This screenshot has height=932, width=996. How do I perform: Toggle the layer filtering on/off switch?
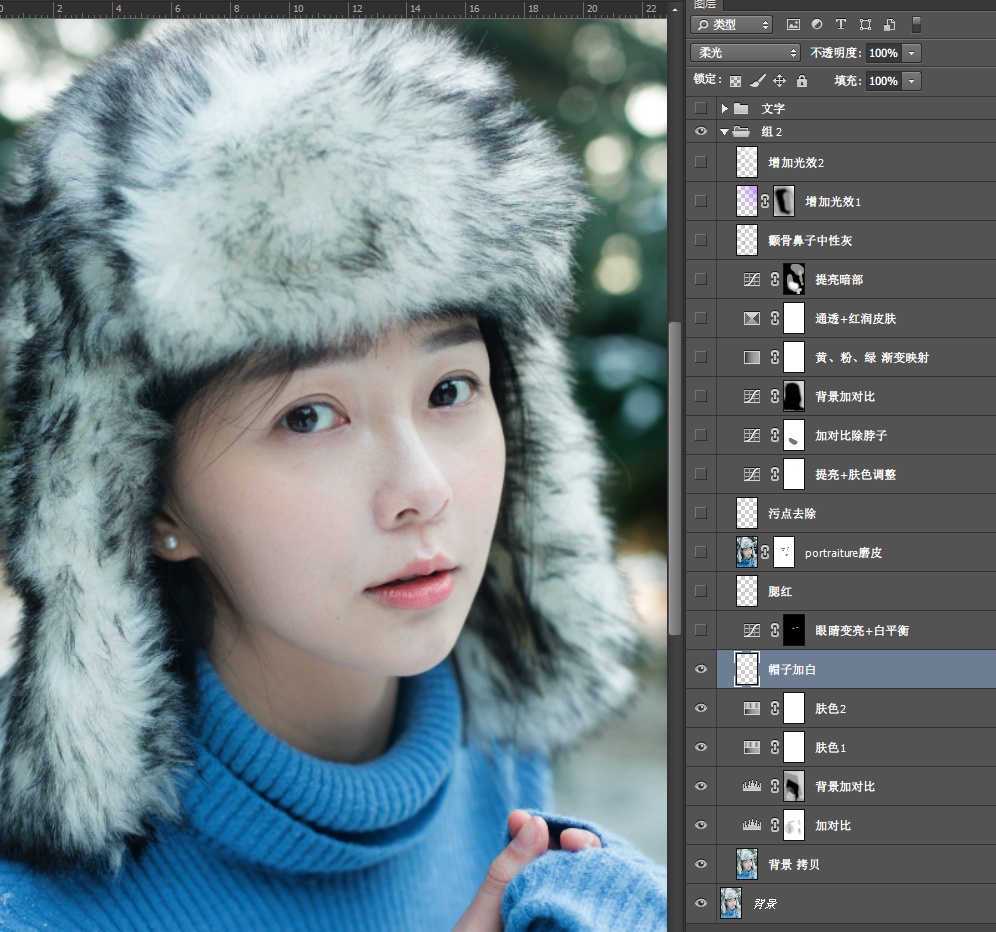coord(916,25)
